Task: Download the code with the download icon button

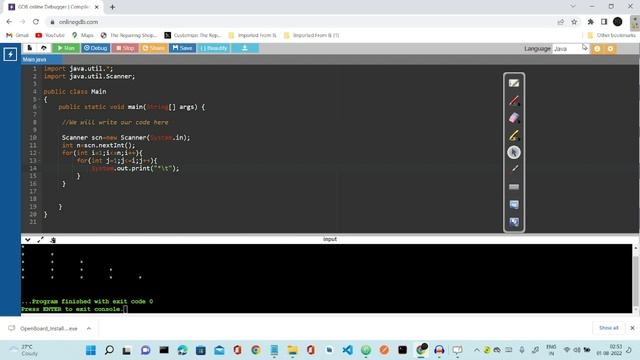Action: coord(244,48)
